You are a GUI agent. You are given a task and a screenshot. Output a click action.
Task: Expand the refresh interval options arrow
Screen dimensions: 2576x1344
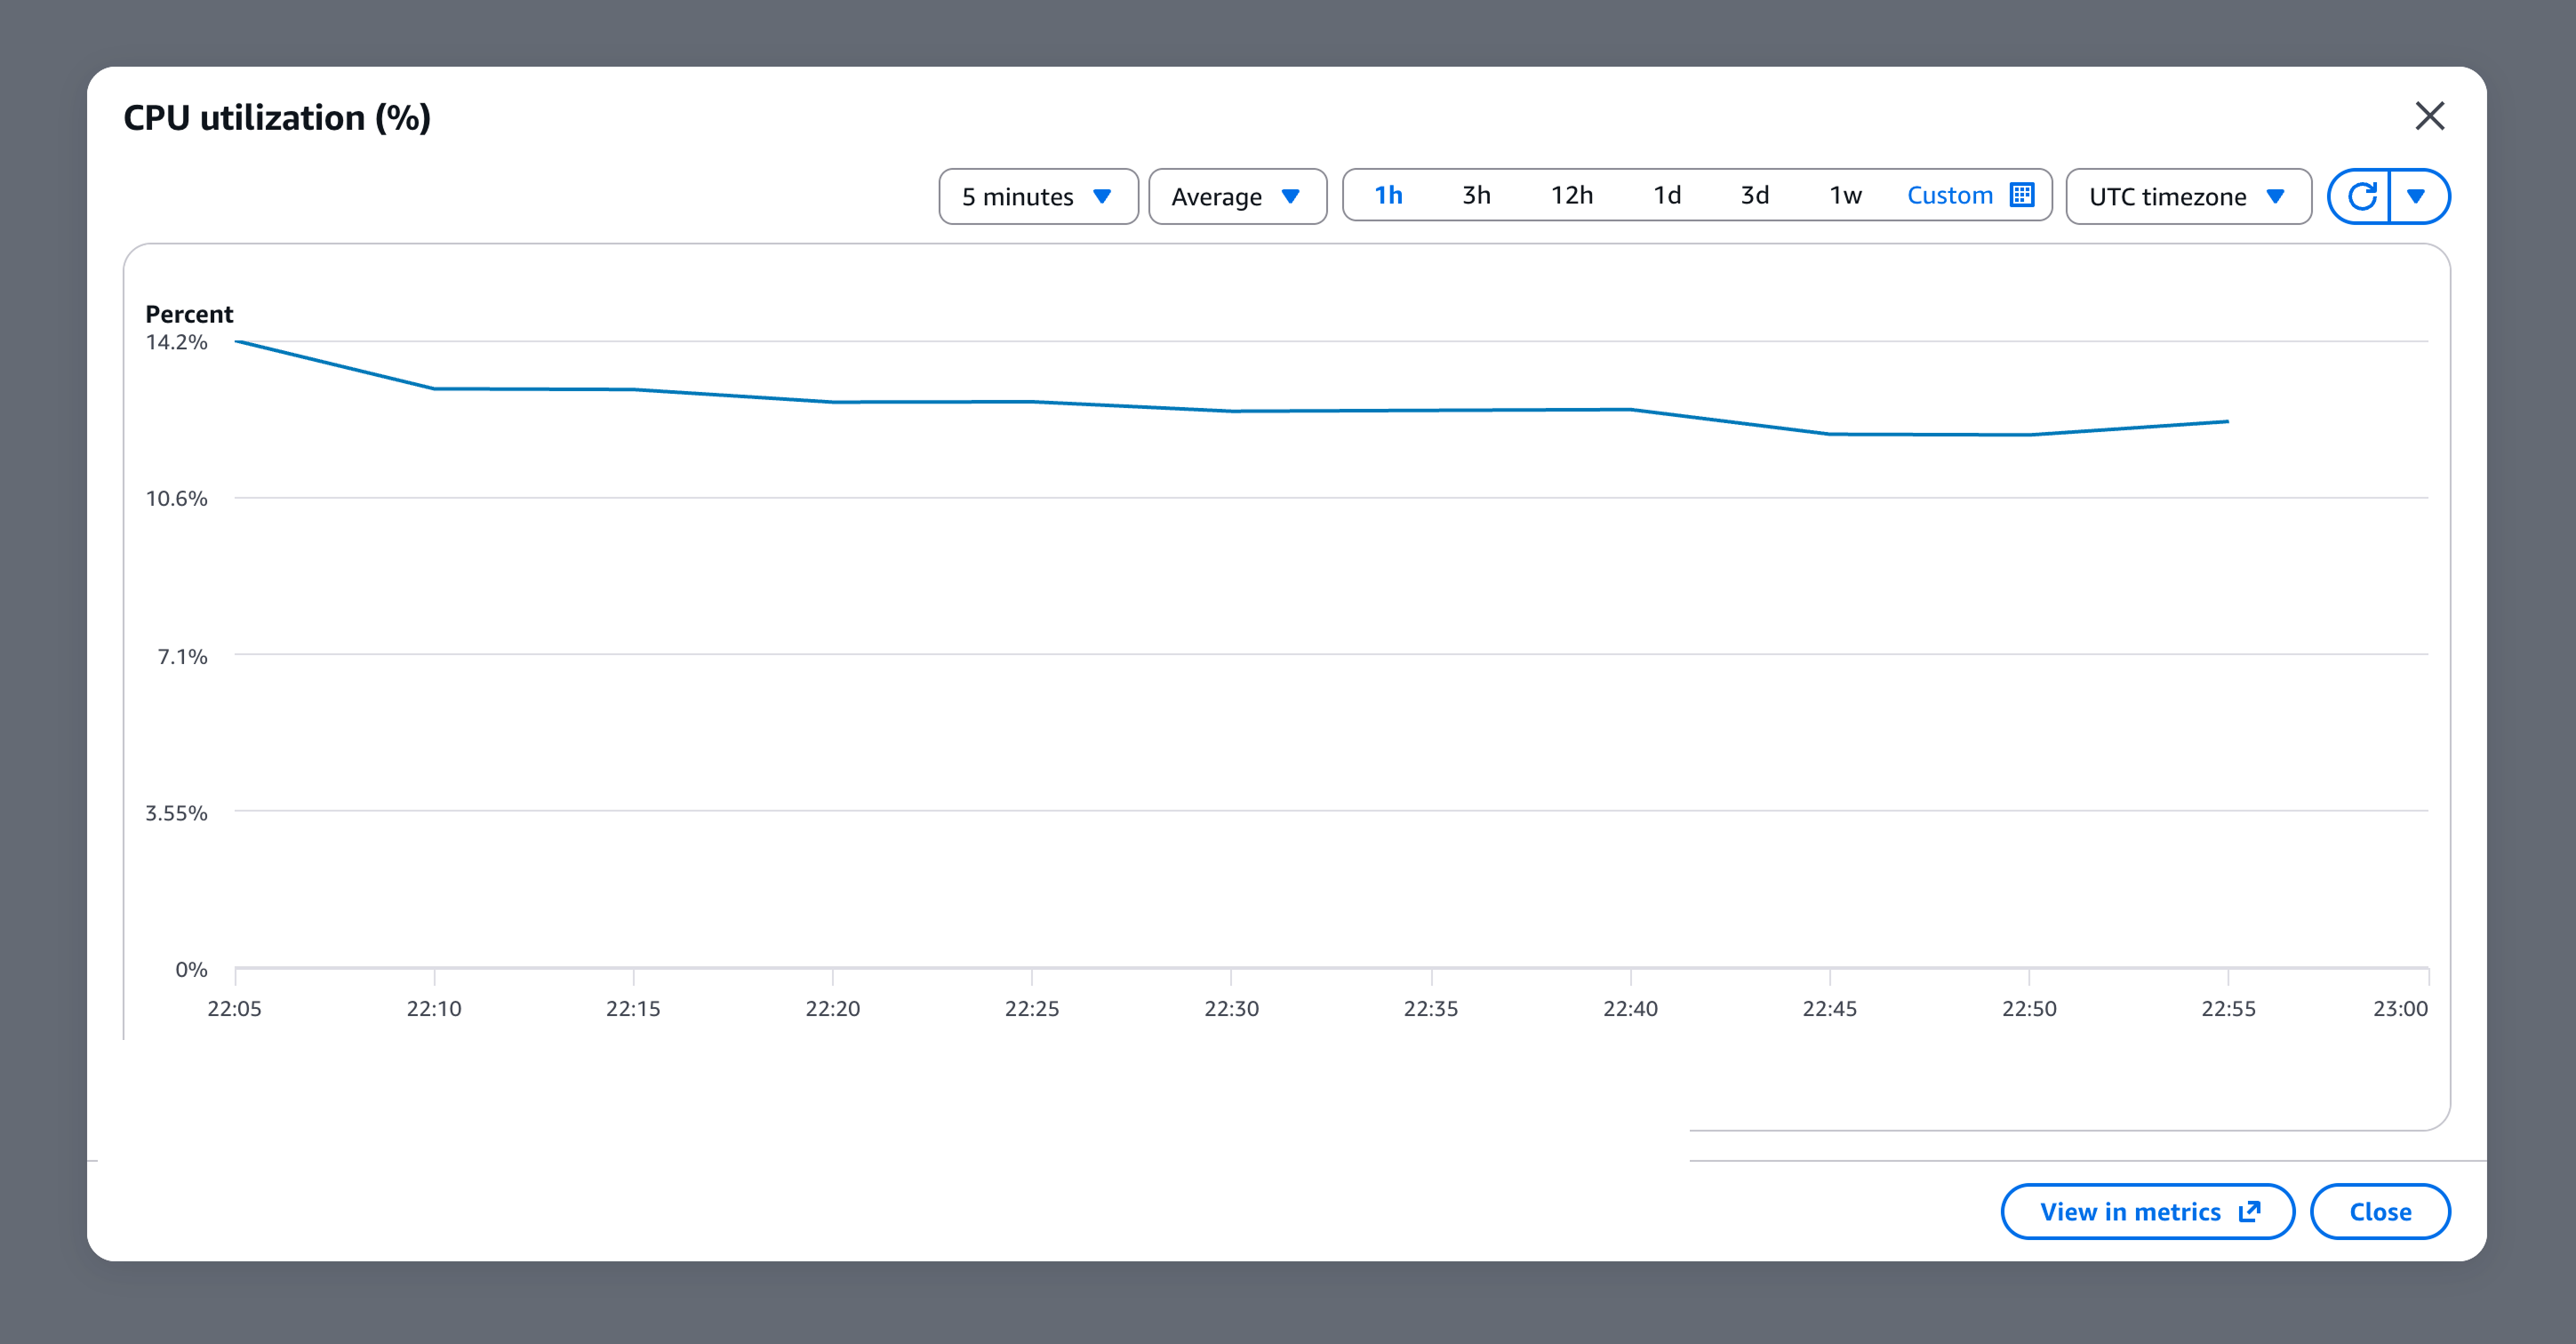[2417, 196]
